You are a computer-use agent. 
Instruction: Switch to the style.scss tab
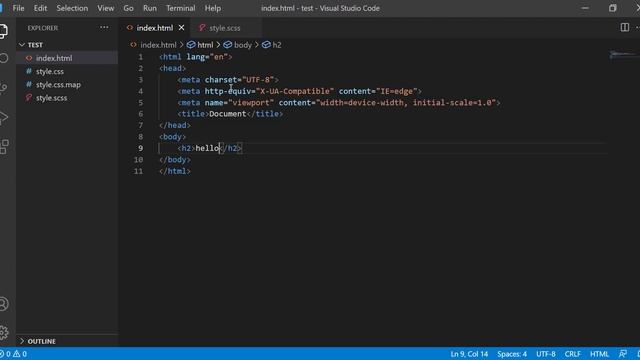224,28
